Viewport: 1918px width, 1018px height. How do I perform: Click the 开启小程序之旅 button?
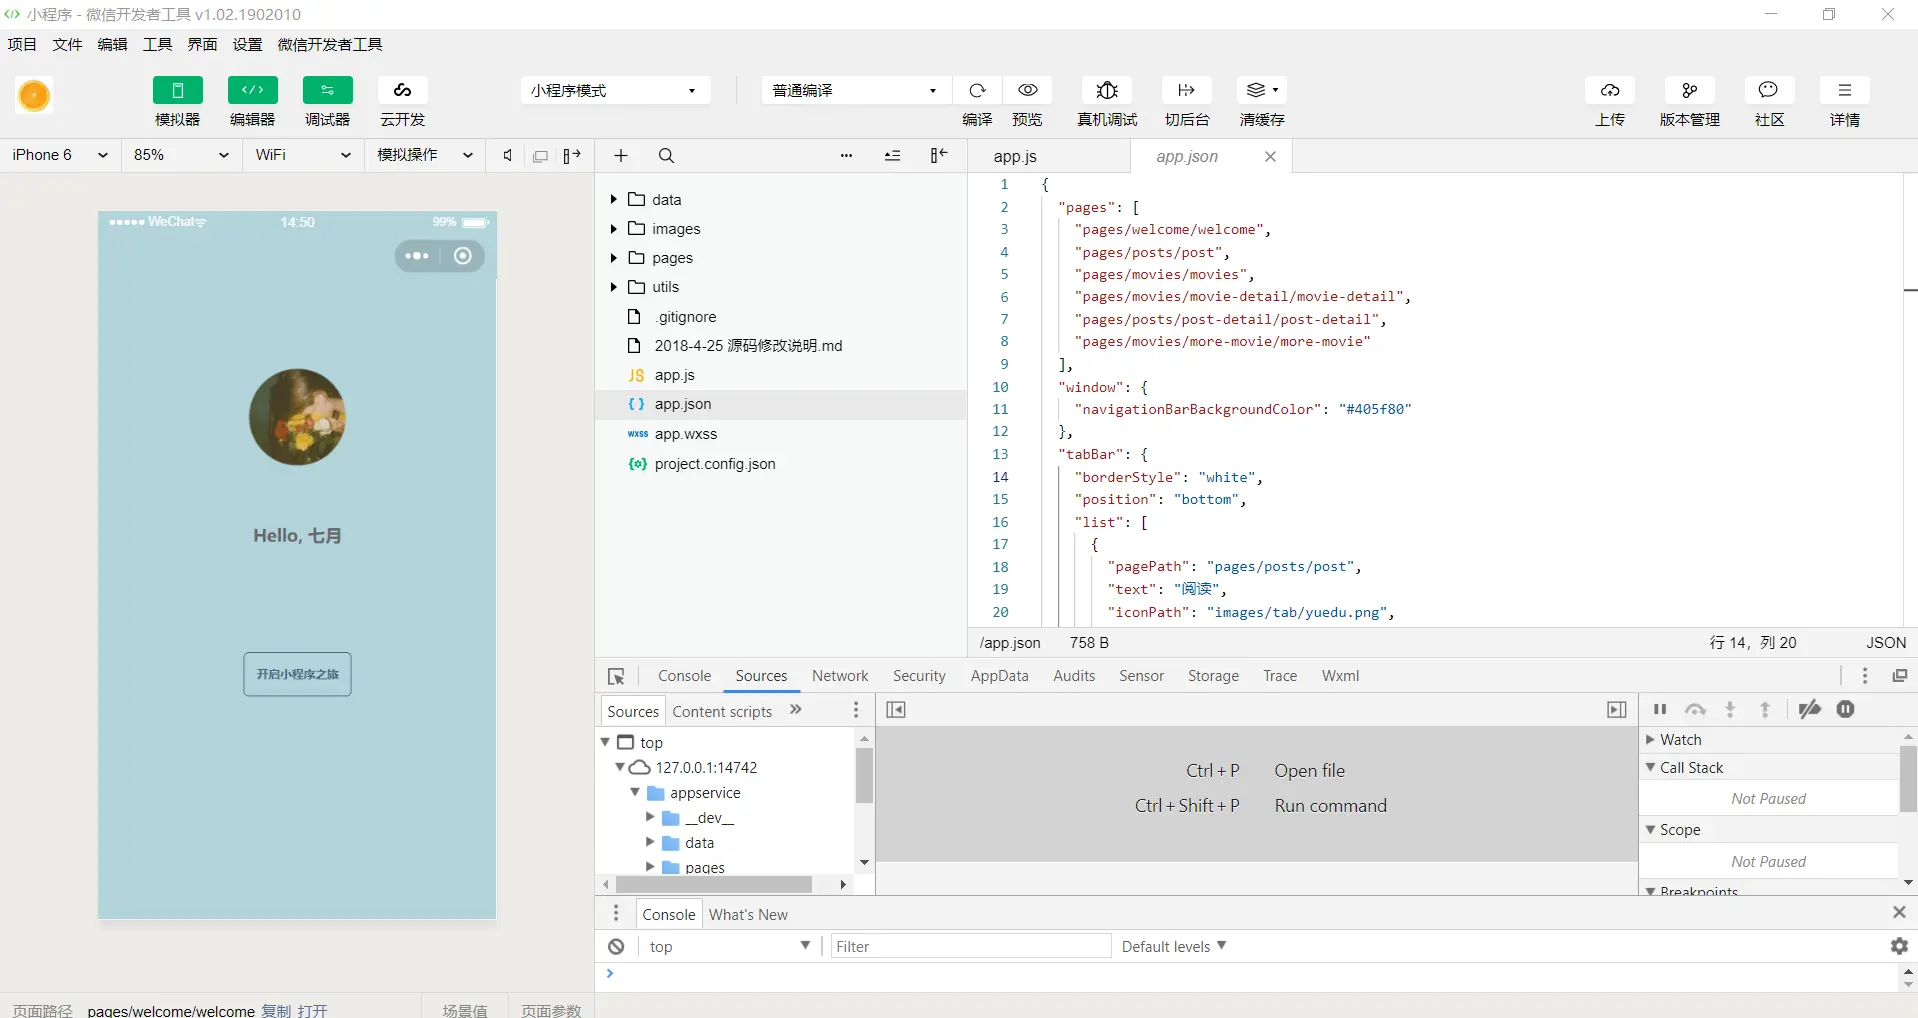coord(297,674)
